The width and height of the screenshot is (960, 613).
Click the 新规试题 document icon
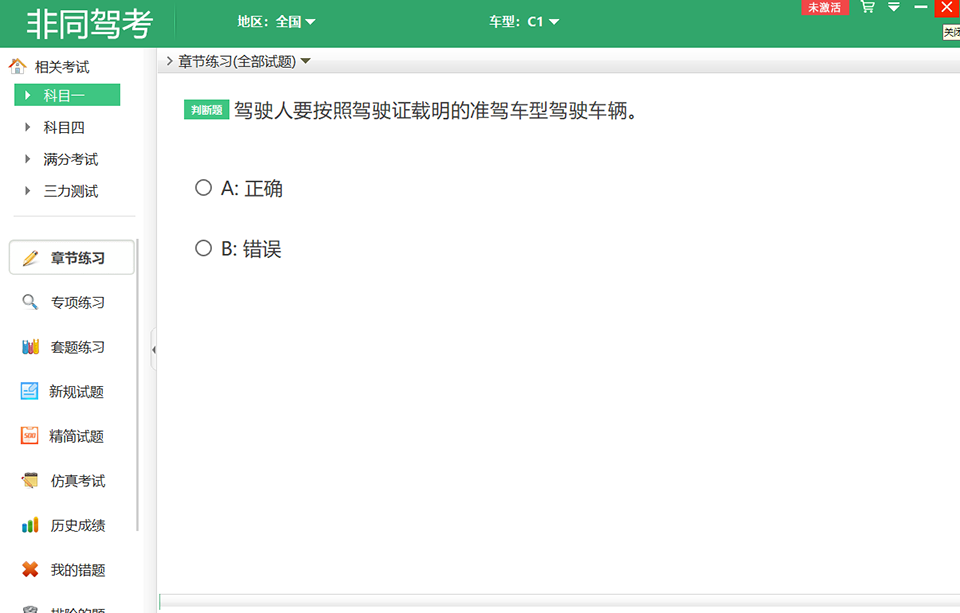coord(29,391)
